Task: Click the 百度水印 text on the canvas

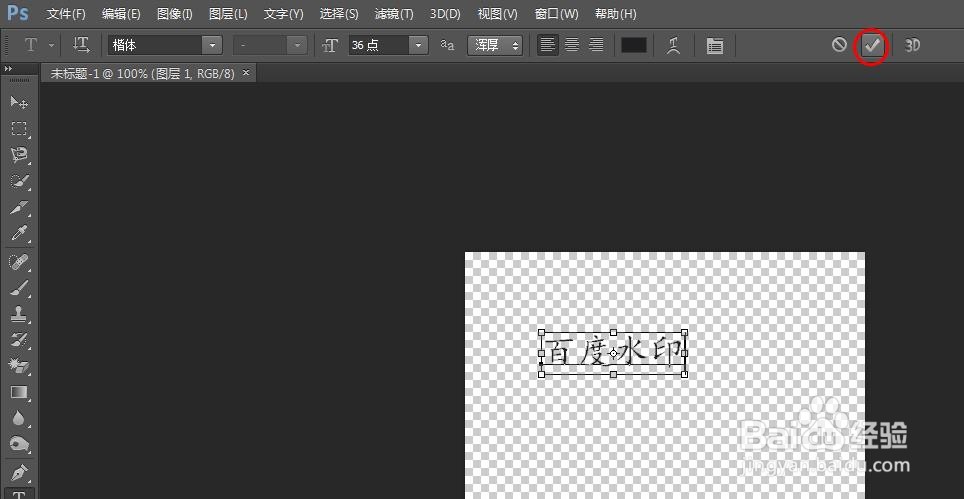Action: [613, 352]
